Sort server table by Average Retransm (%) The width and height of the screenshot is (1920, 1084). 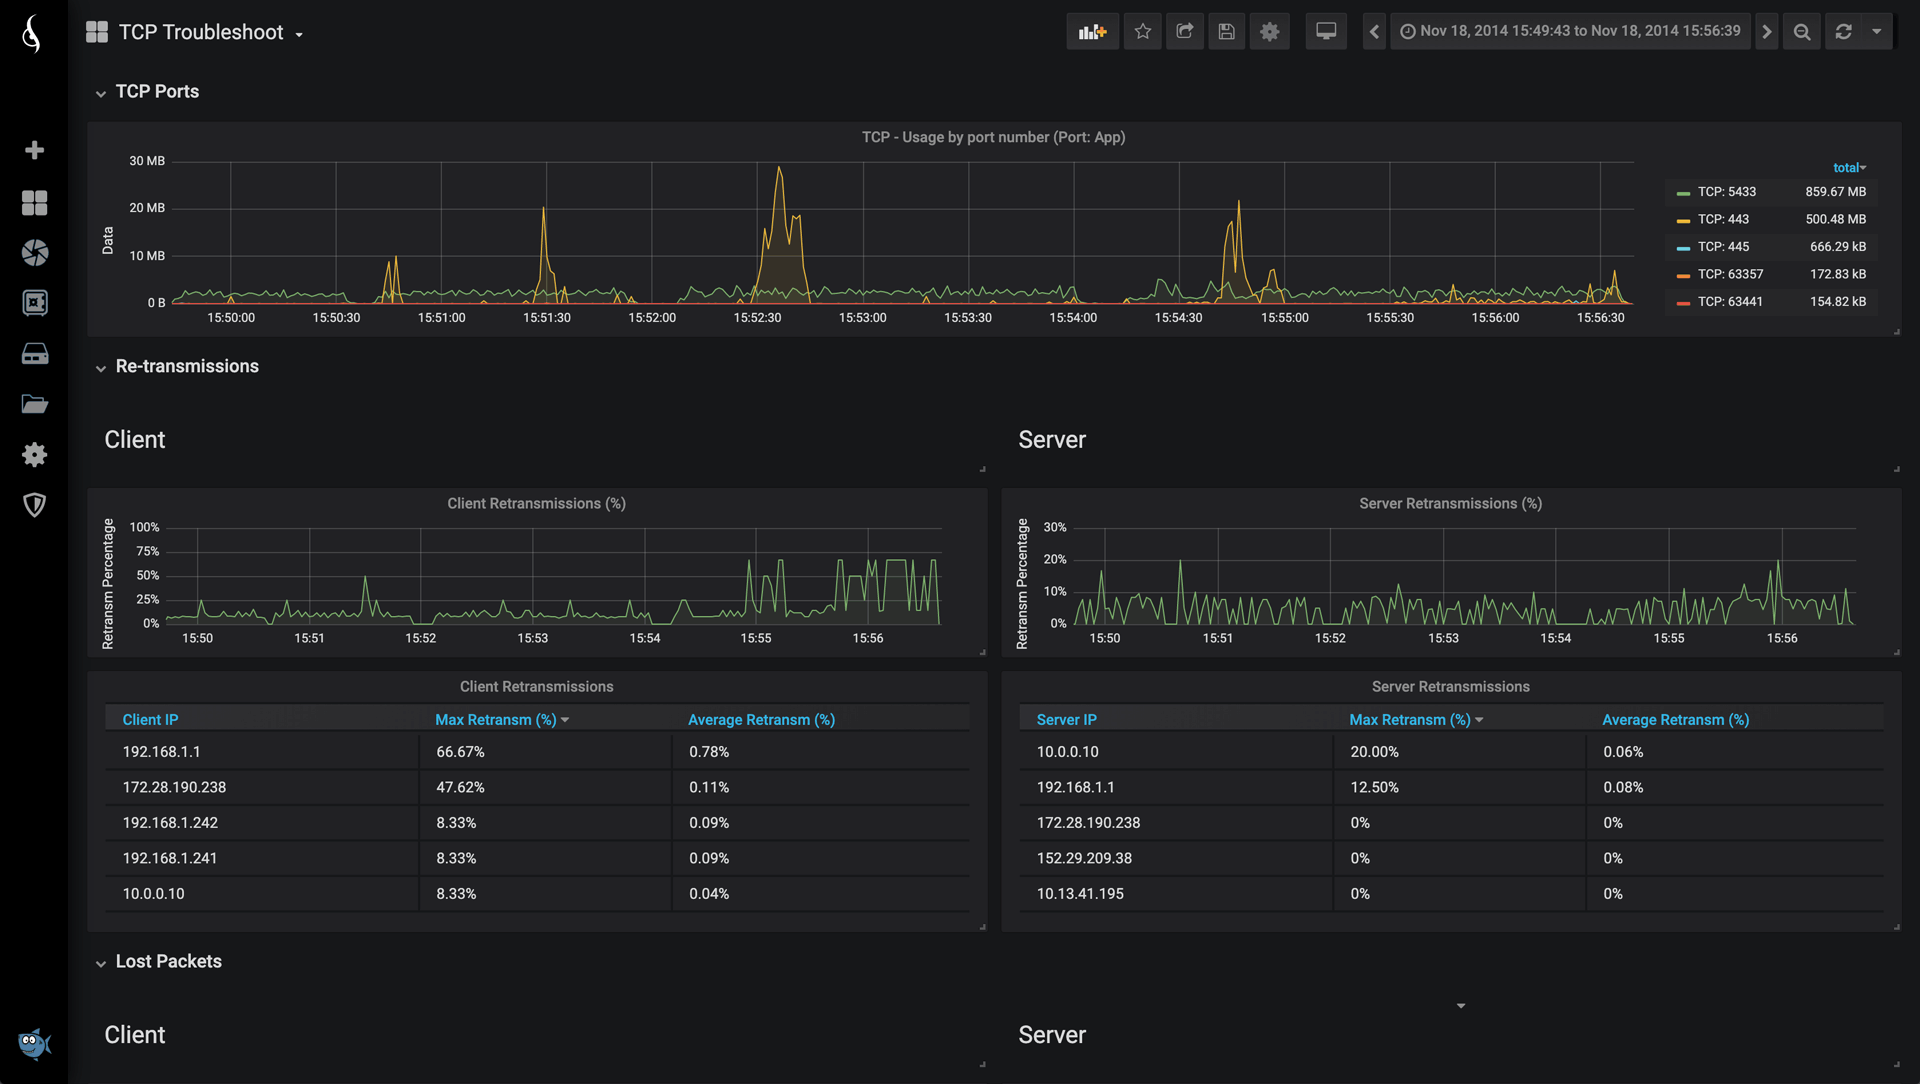pyautogui.click(x=1675, y=720)
